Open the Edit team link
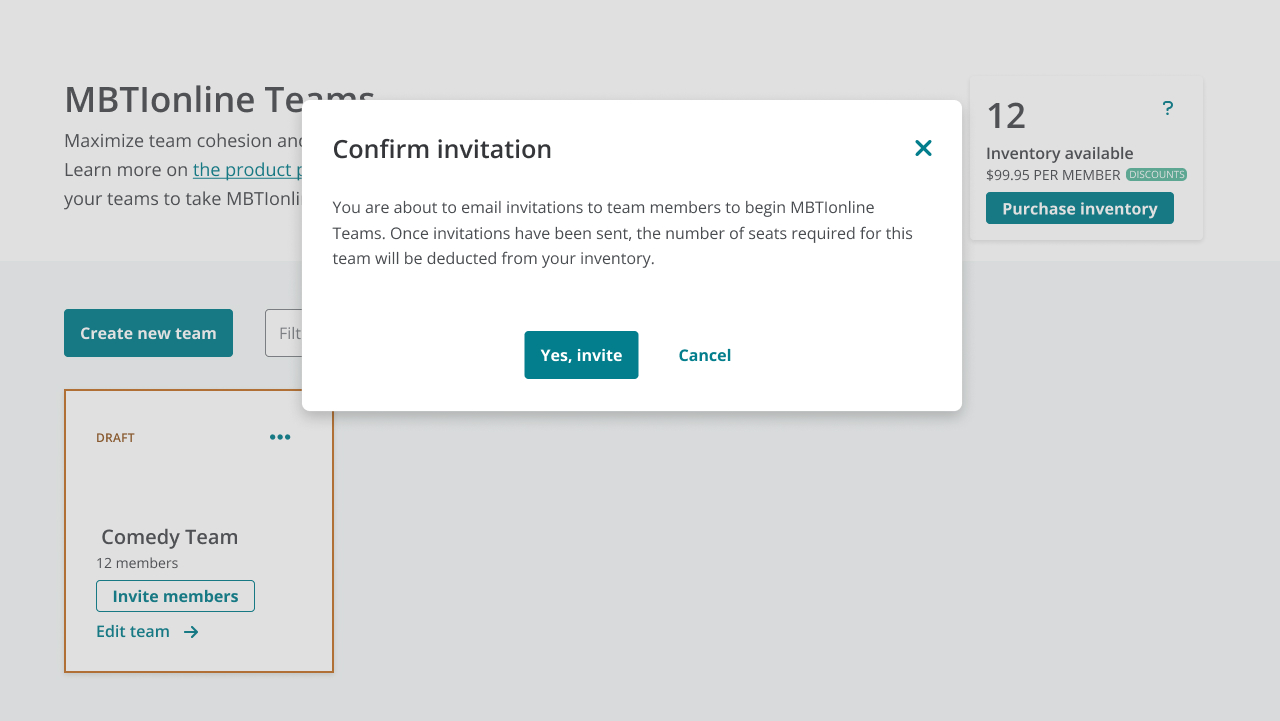1280x721 pixels. (x=133, y=632)
